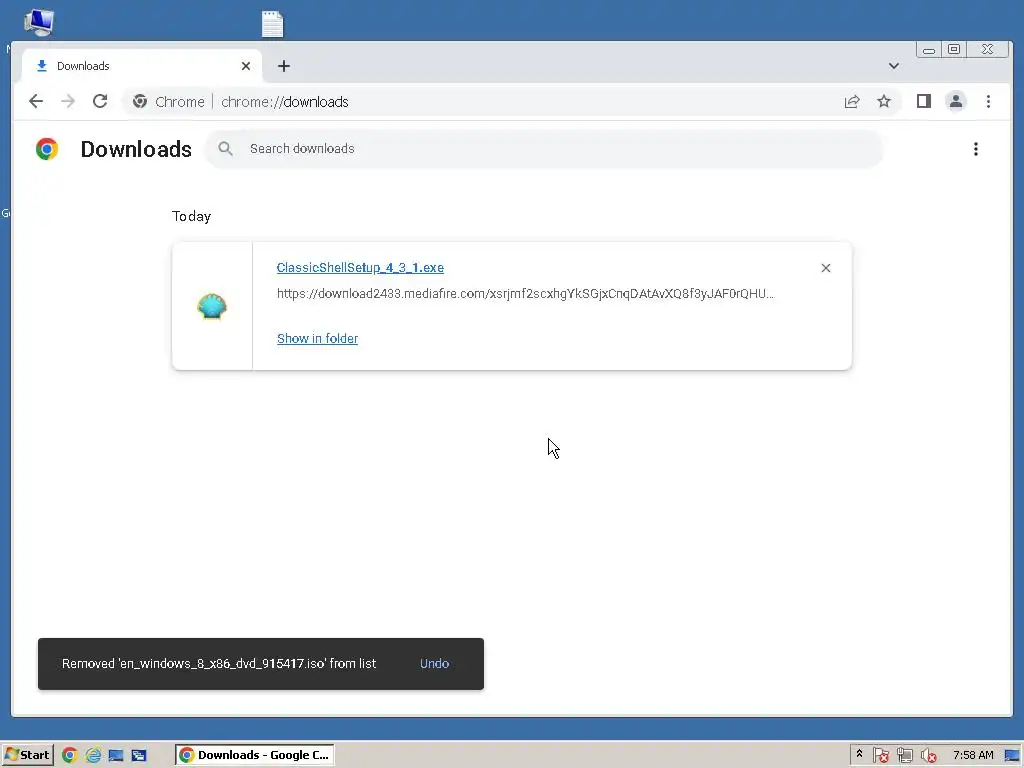Image resolution: width=1024 pixels, height=768 pixels.
Task: Launch Internet Explorer from quick launch
Action: pos(93,755)
